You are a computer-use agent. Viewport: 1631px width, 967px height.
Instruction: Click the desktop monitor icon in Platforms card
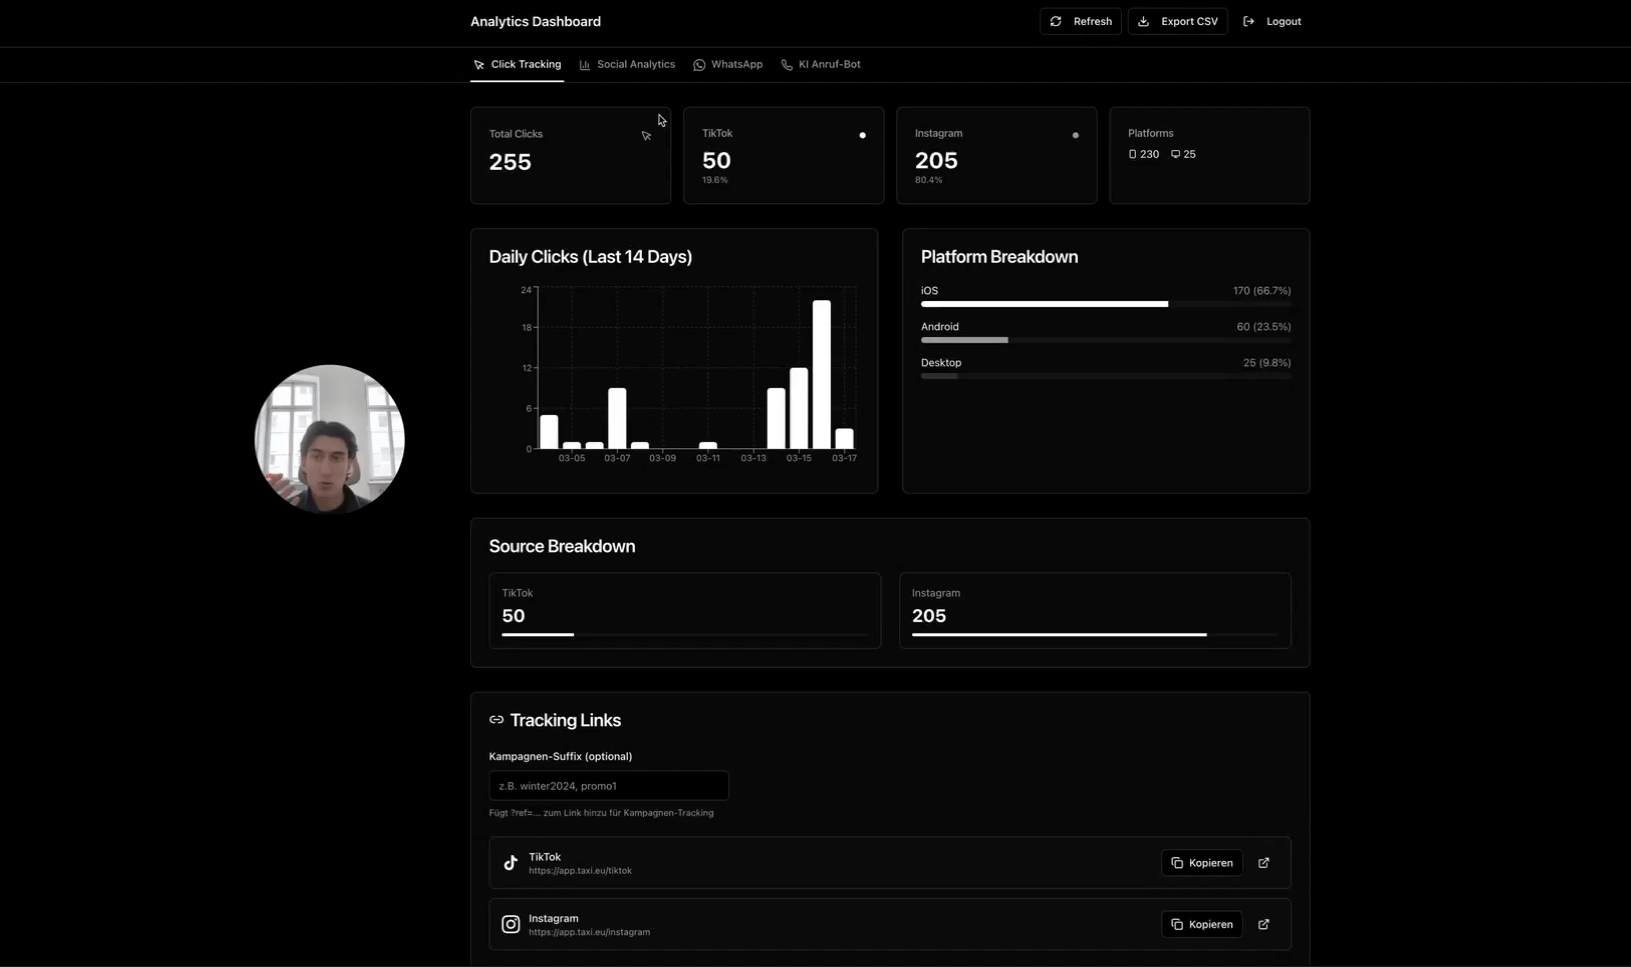point(1175,155)
